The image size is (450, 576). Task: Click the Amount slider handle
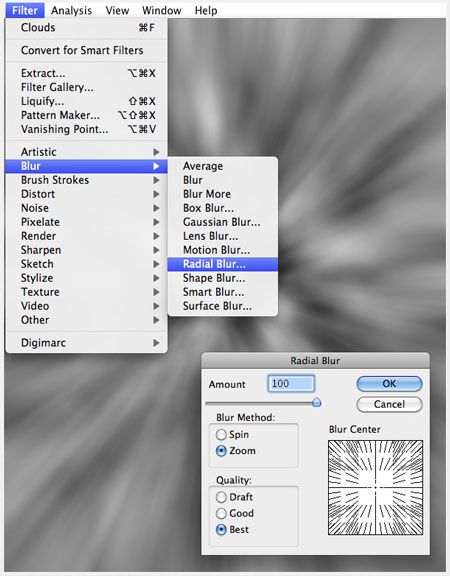(x=317, y=402)
